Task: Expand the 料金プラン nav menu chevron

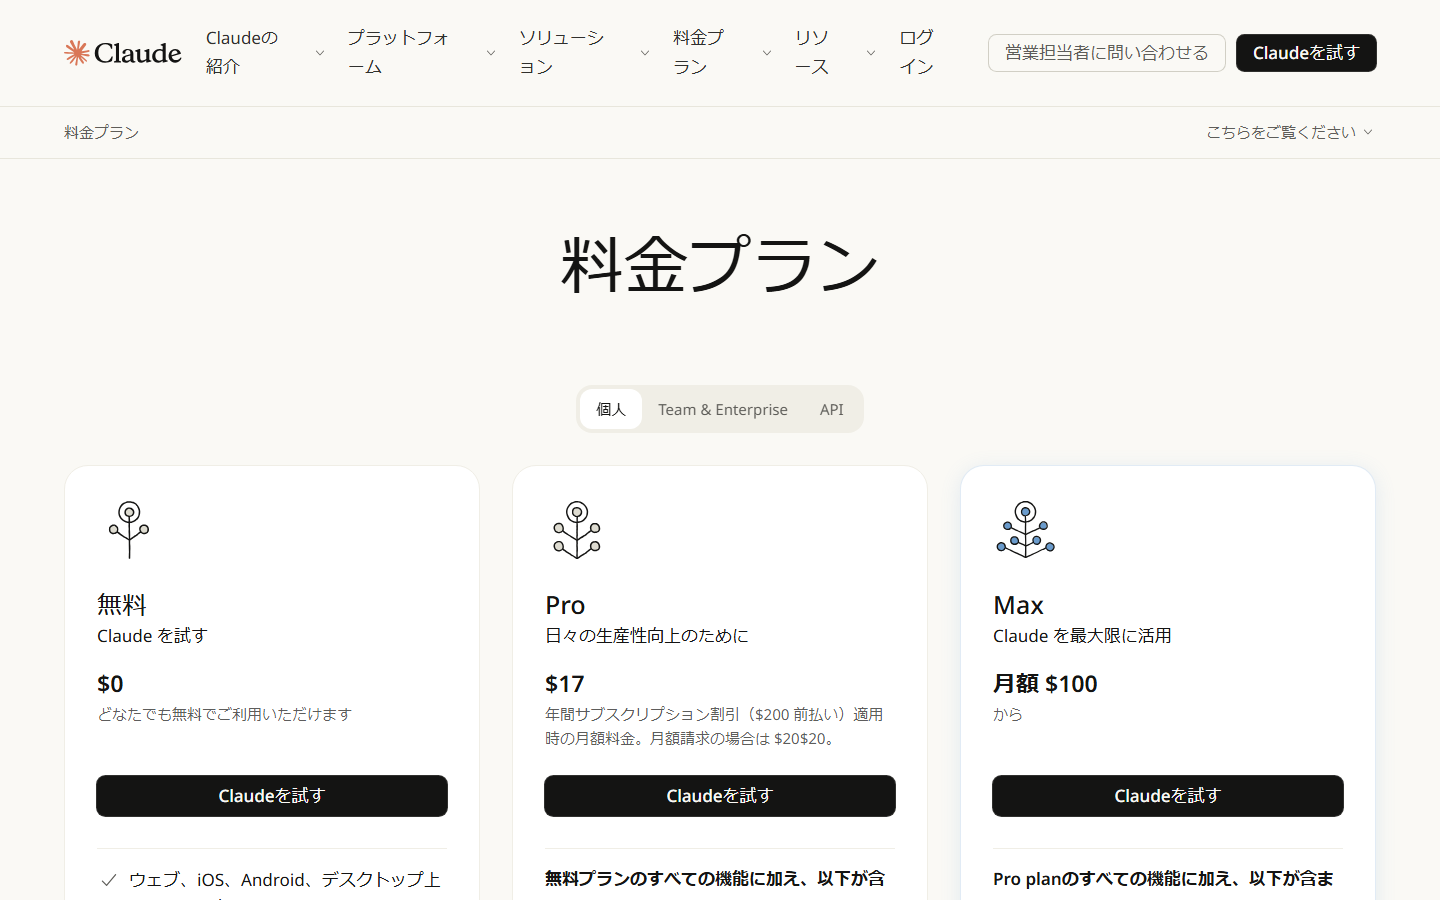Action: click(x=767, y=53)
